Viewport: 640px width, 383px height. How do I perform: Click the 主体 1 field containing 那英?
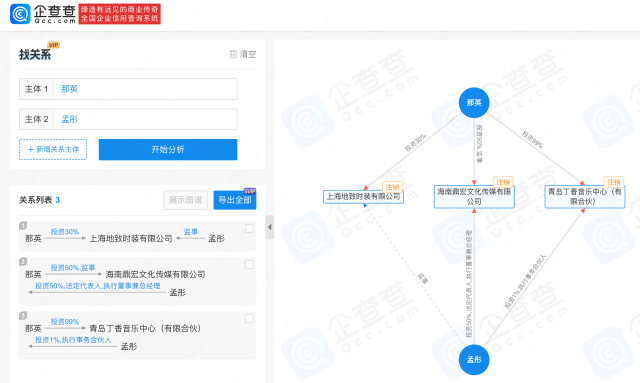point(128,89)
